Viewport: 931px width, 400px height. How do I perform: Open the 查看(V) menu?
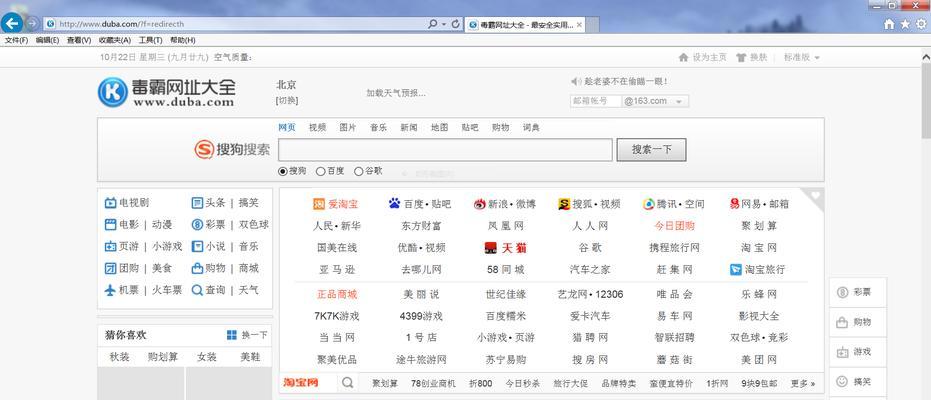pyautogui.click(x=79, y=40)
